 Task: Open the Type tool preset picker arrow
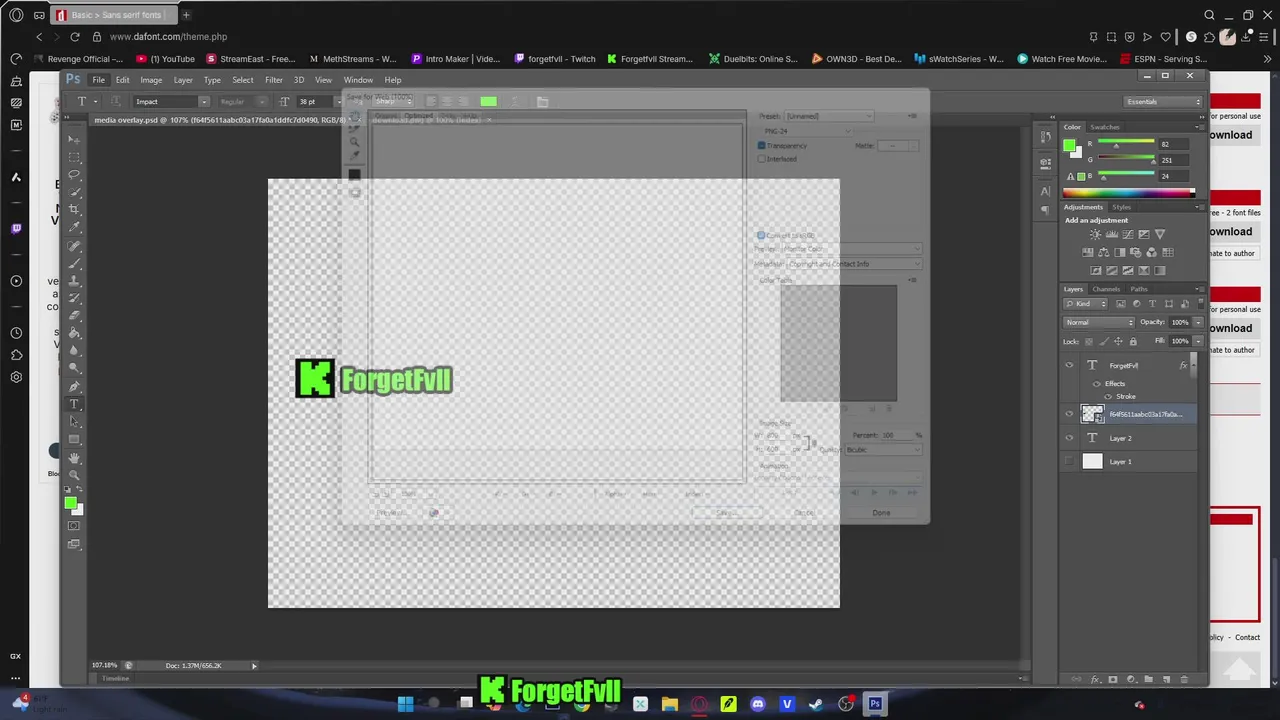point(96,101)
